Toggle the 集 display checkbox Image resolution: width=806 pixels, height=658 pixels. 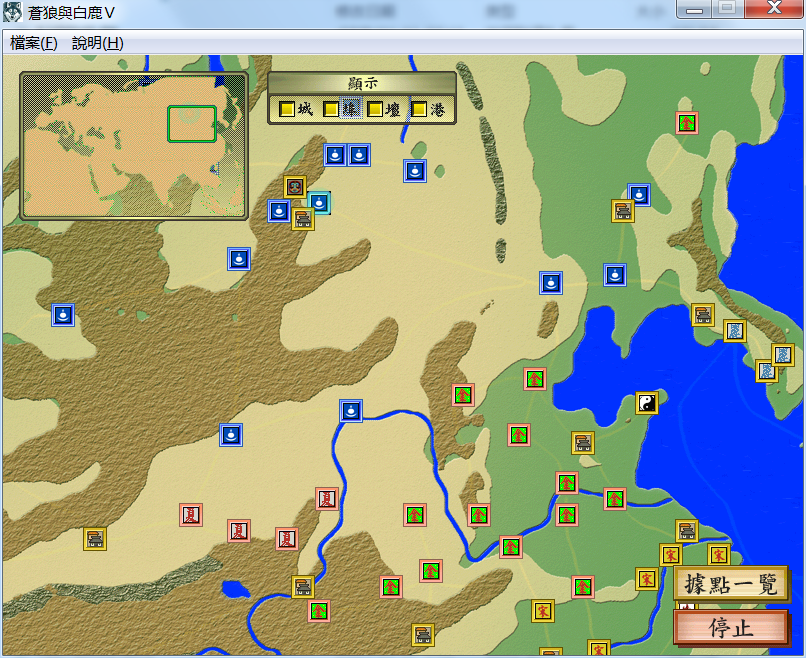coord(331,109)
